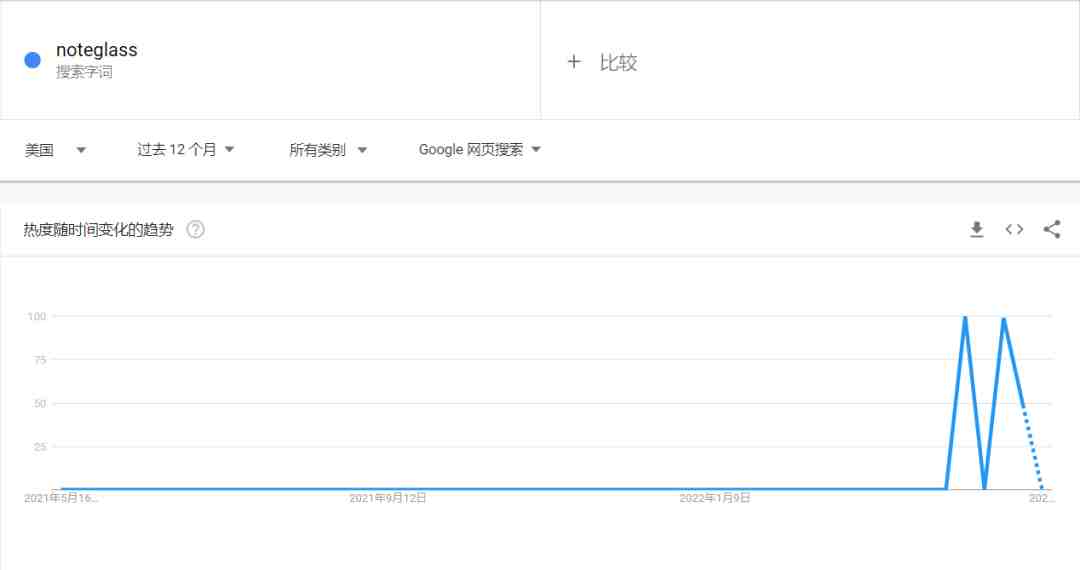
Task: Click the 搜索字词 label under noteglass
Action: pyautogui.click(x=84, y=72)
